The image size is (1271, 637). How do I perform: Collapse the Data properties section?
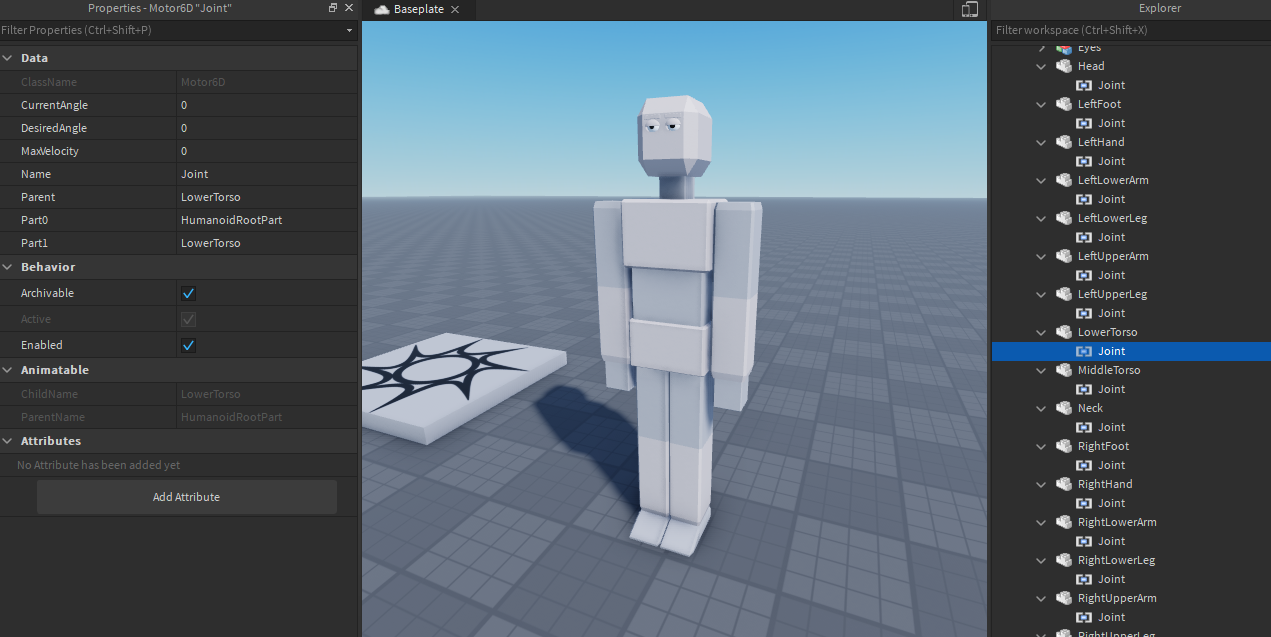pyautogui.click(x=9, y=57)
